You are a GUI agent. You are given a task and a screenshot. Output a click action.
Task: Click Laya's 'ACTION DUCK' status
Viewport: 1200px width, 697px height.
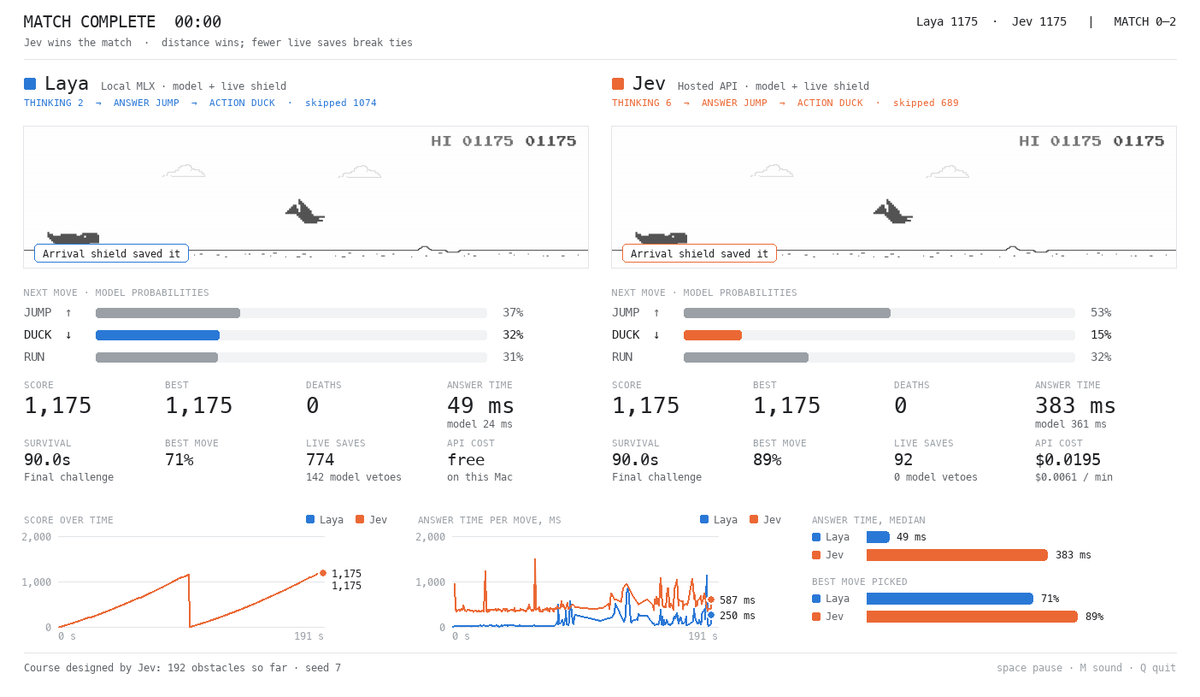[242, 103]
